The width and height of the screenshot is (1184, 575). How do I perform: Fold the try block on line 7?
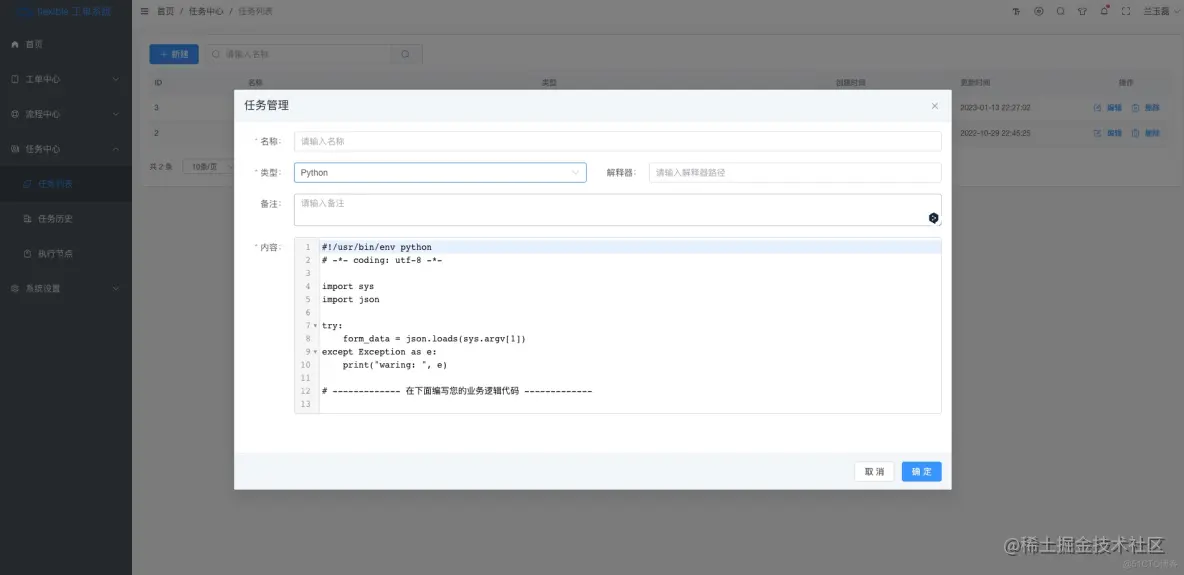tap(315, 326)
